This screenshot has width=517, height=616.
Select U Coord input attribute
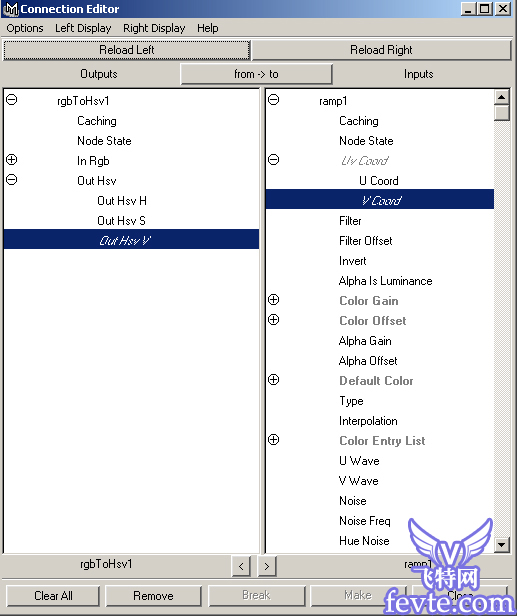tap(379, 181)
